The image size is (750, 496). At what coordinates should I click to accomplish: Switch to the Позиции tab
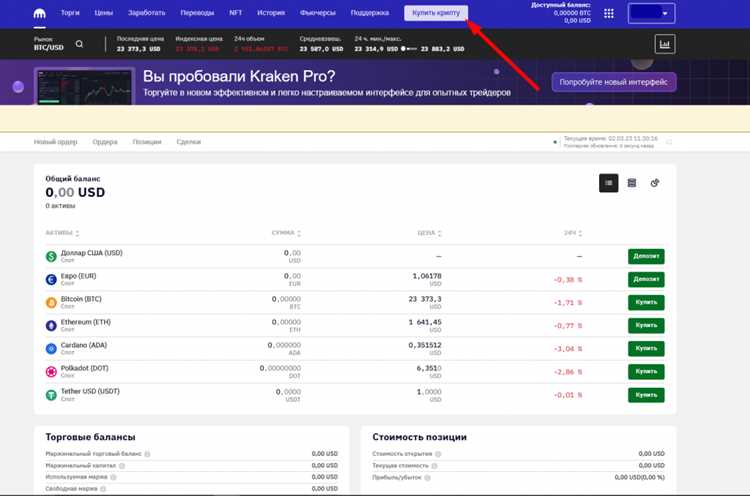coord(147,142)
